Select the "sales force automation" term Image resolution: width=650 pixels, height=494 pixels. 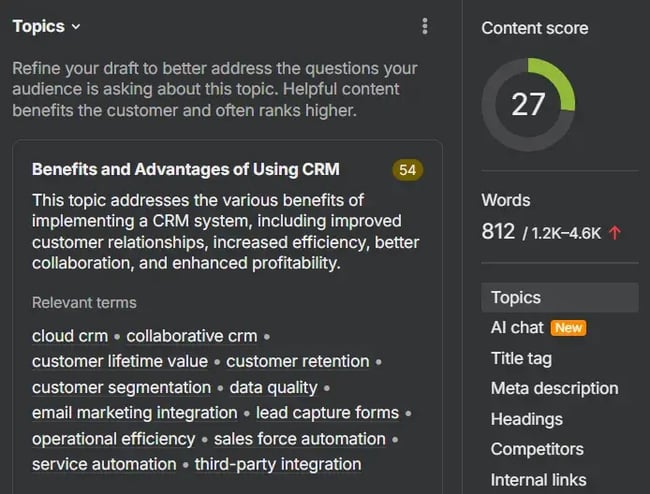click(299, 439)
